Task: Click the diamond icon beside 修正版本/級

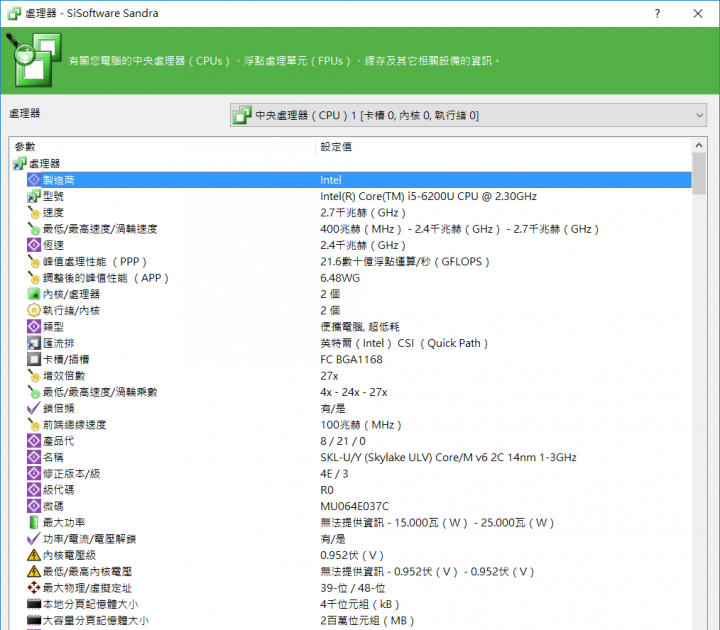Action: [x=34, y=473]
